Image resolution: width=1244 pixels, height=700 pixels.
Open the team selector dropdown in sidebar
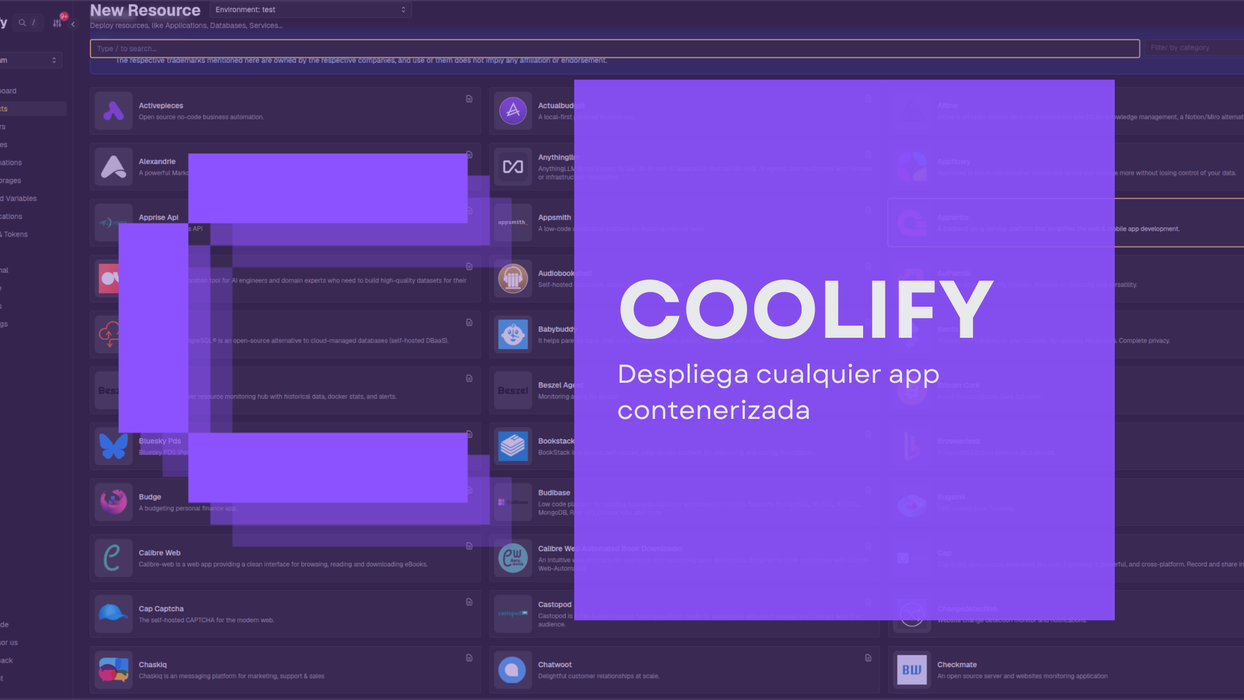pos(31,60)
